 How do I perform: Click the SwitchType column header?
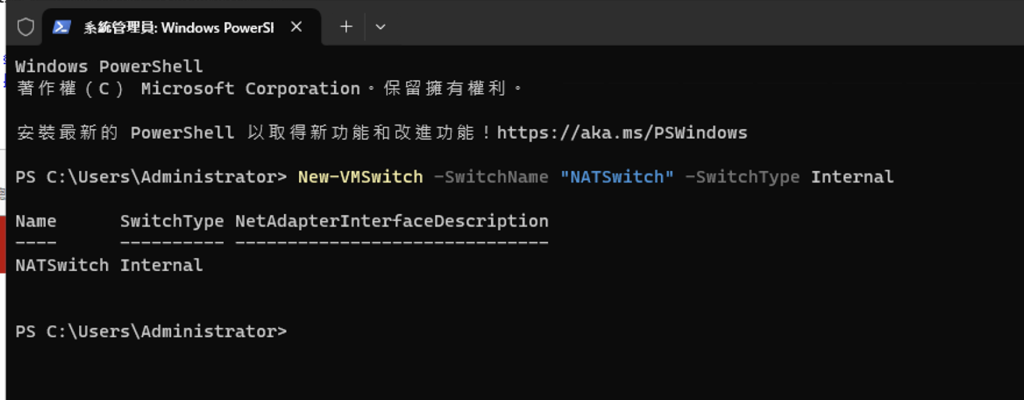point(172,220)
